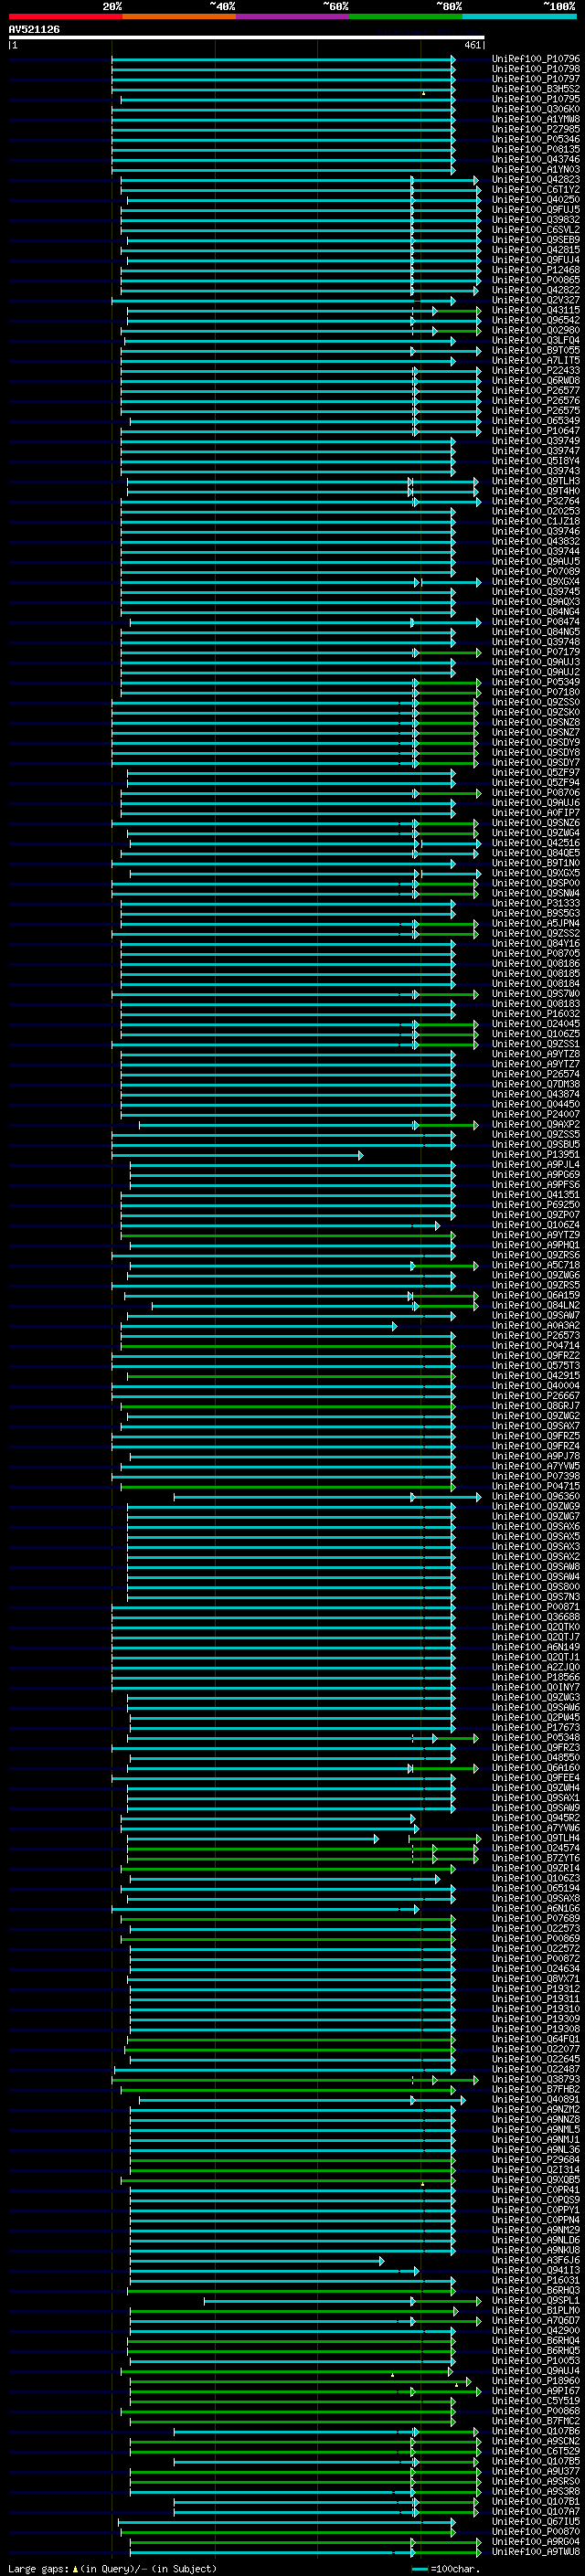585x2576 pixels.
Task: Click the =100char. scale legend
Action: [446, 2569]
